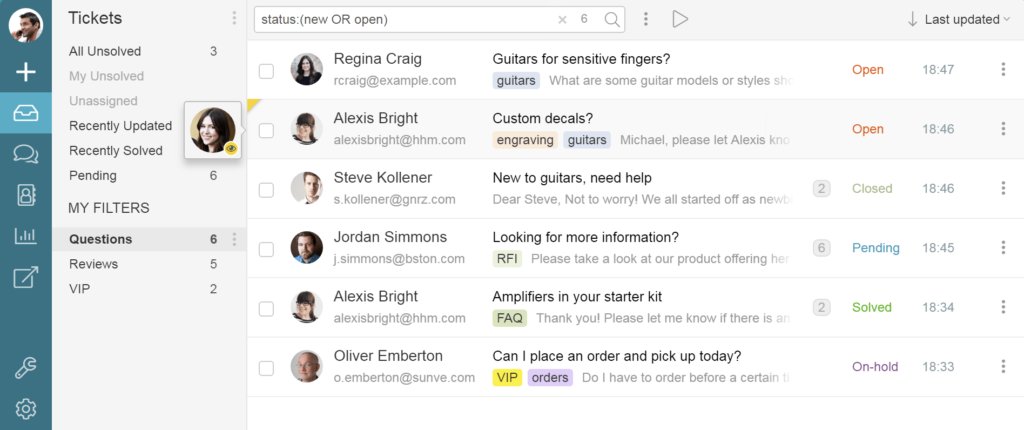
Task: Open the chat bubbles icon in sidebar
Action: [x=25, y=154]
